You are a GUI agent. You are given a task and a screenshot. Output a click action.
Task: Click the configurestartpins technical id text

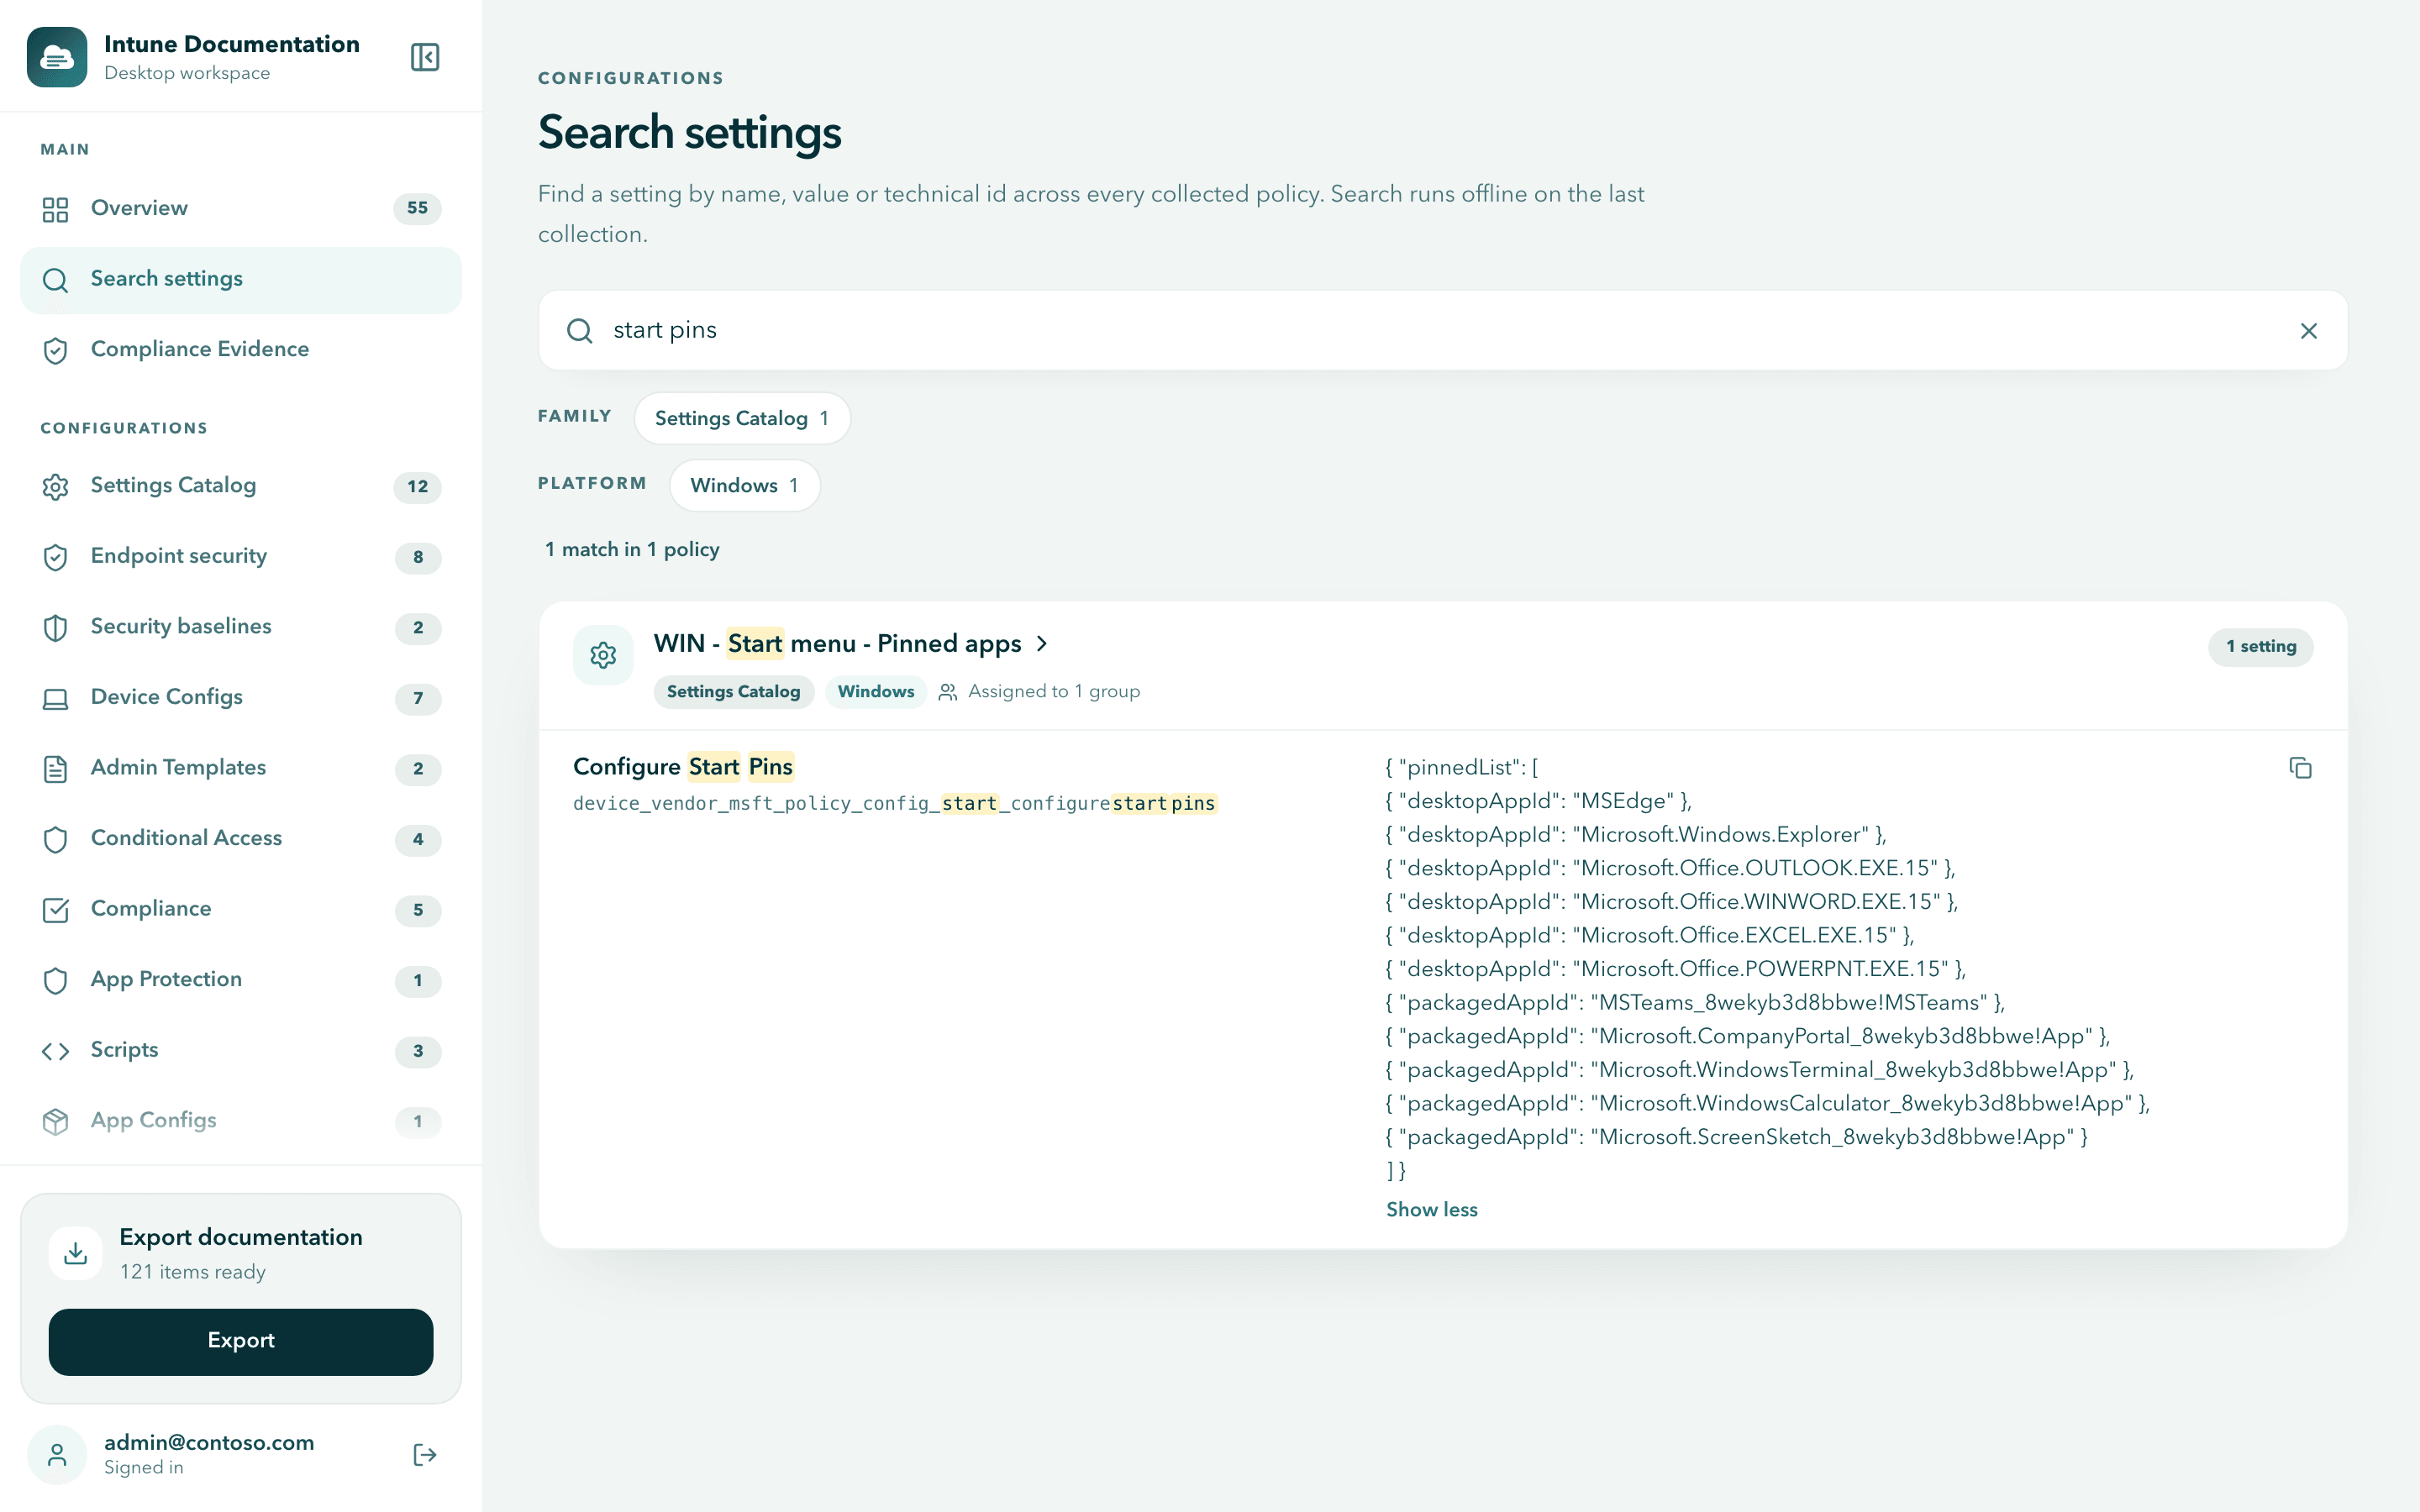[x=895, y=804]
